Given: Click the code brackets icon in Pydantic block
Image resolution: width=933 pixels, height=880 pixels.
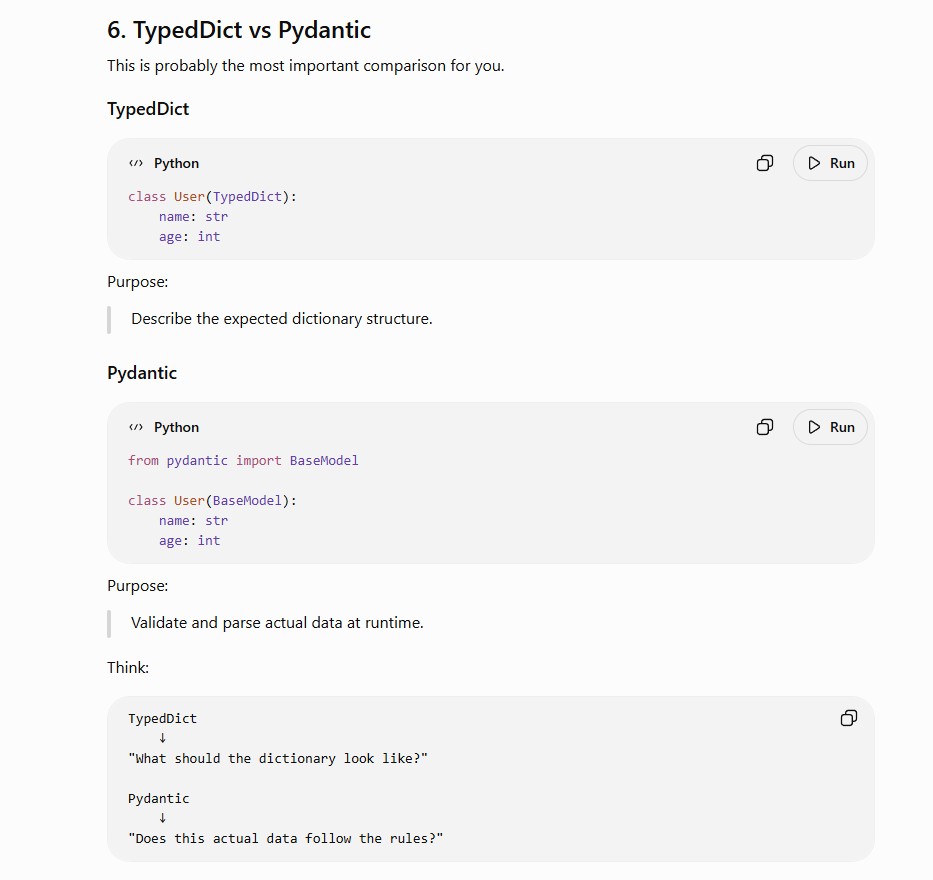Looking at the screenshot, I should (x=136, y=427).
